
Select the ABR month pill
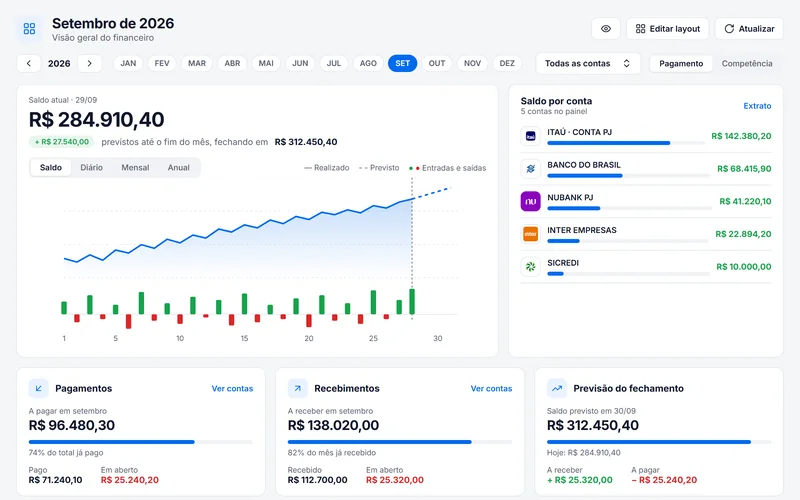(232, 63)
